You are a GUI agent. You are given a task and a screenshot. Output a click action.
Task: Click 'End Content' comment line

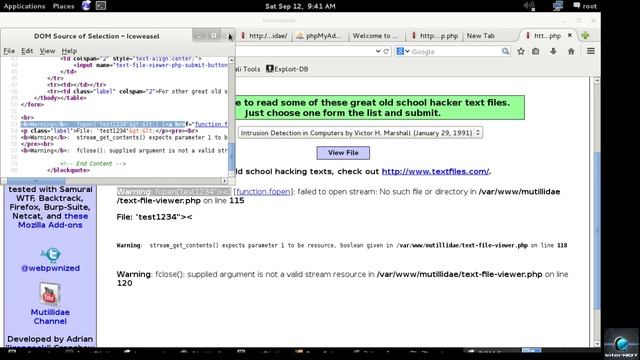click(93, 164)
